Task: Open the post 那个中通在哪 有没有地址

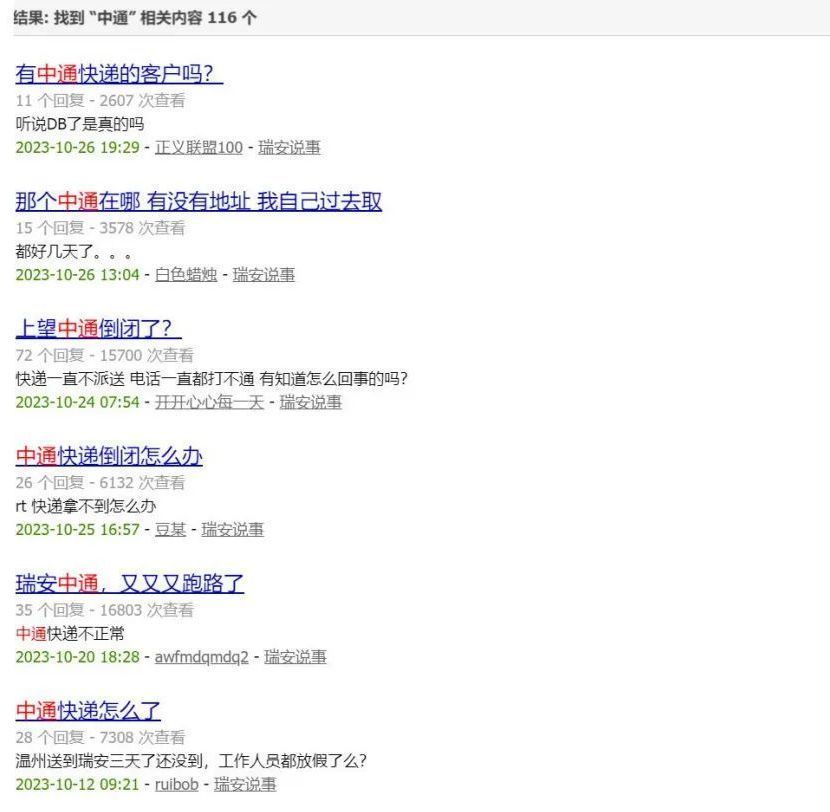Action: click(x=198, y=201)
